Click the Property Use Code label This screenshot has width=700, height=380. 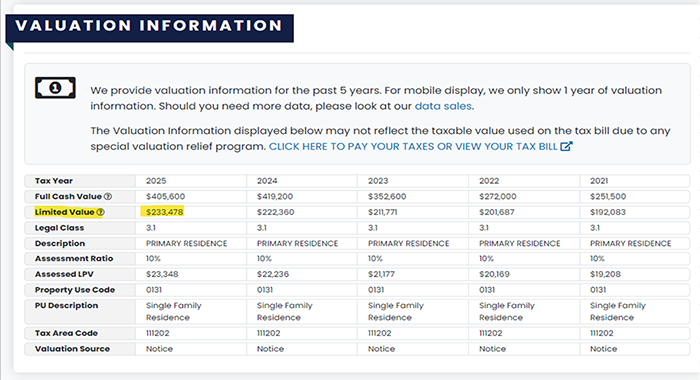click(x=75, y=290)
